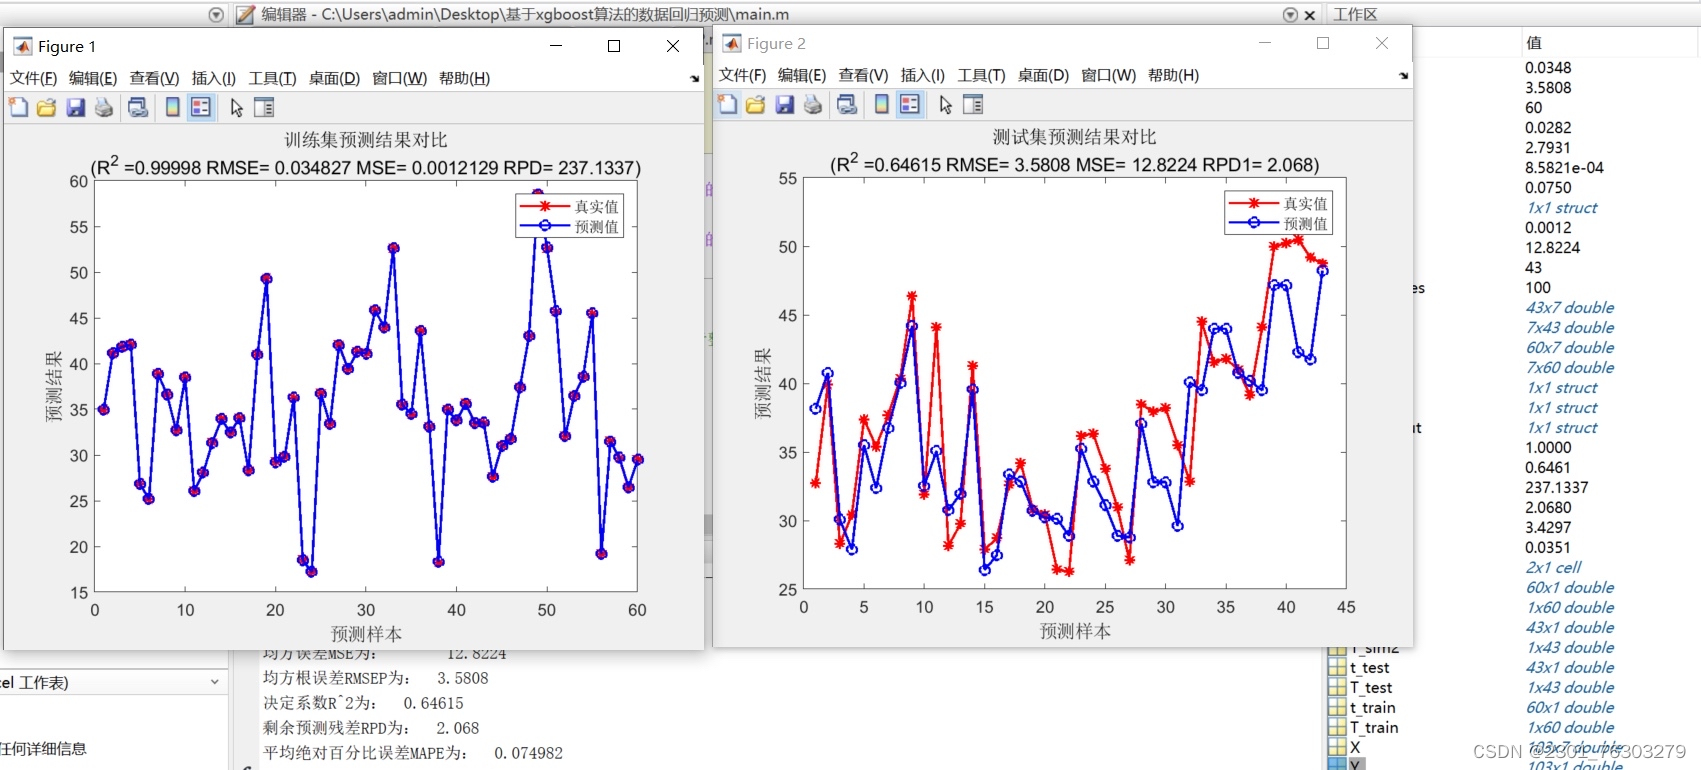Click the legend box in Figure 2 plot
Image resolution: width=1701 pixels, height=770 pixels.
click(x=1279, y=213)
